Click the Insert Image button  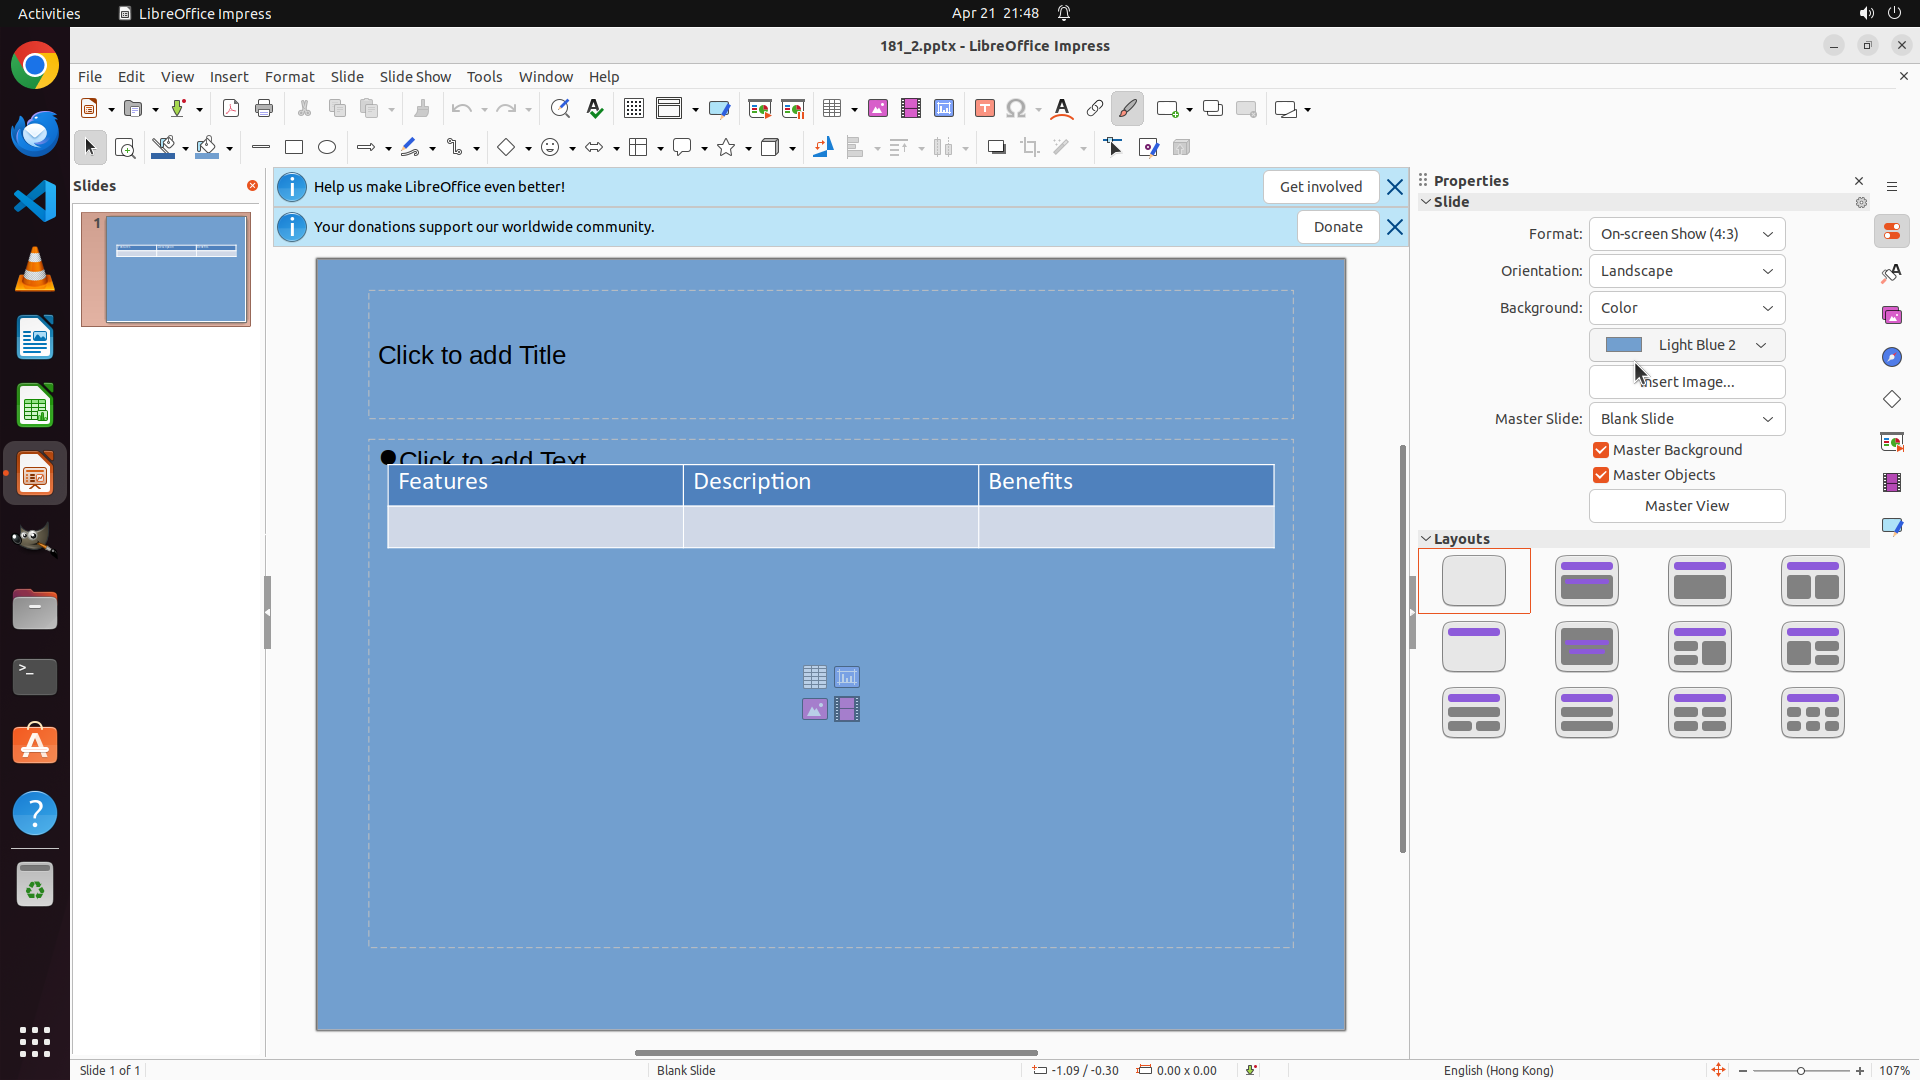1686,382
